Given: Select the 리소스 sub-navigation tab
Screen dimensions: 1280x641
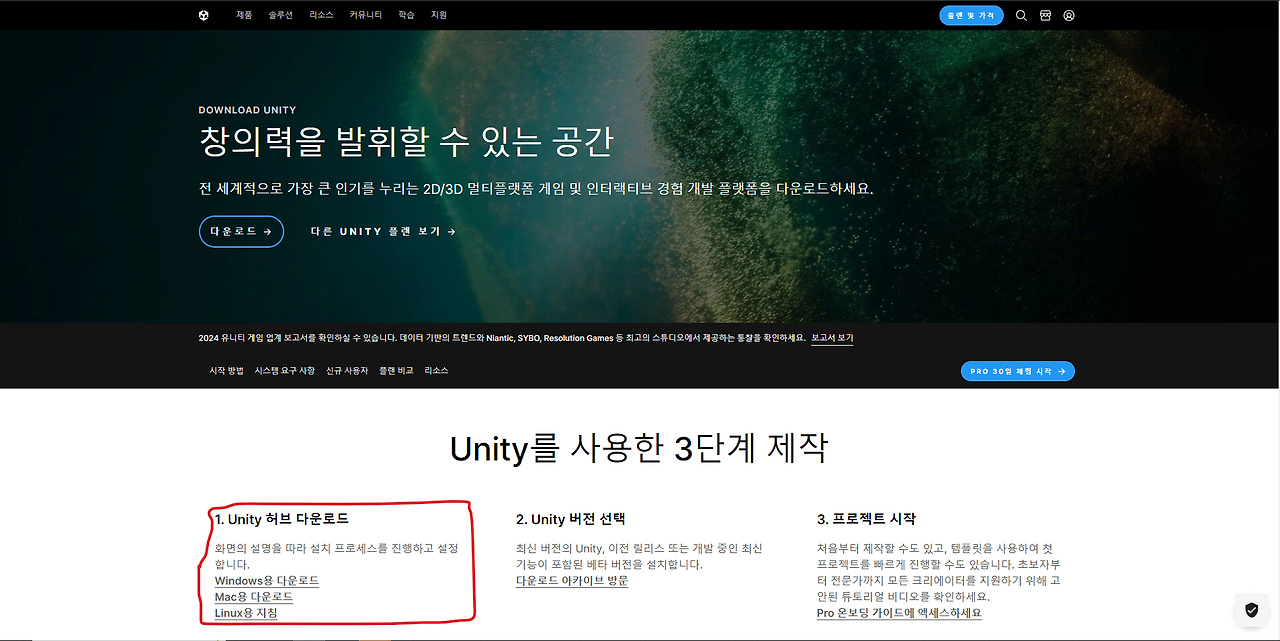Looking at the screenshot, I should tap(436, 370).
